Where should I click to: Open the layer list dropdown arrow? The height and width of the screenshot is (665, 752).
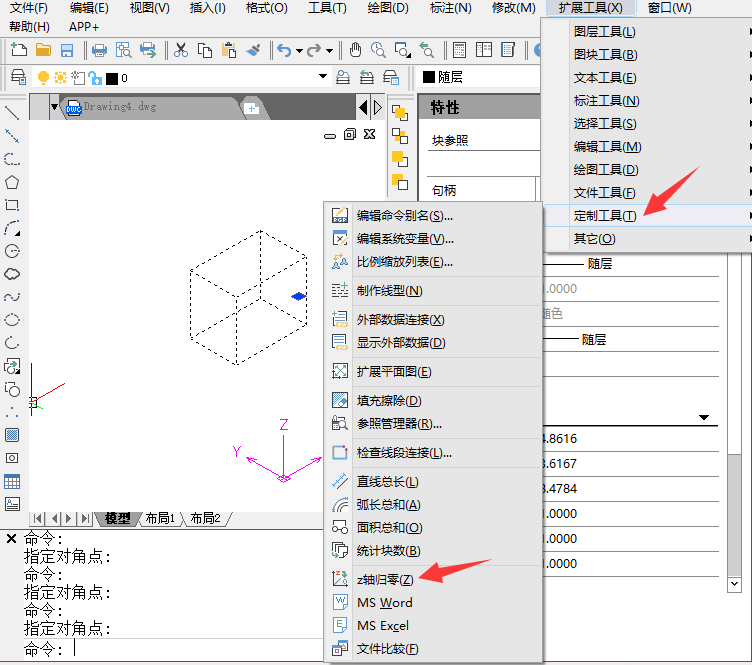tap(322, 77)
